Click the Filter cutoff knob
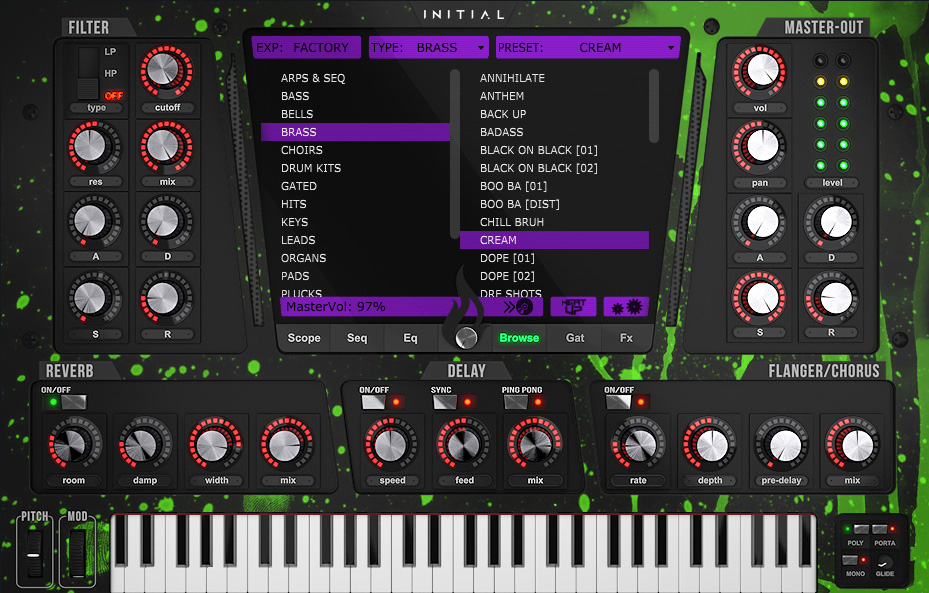 click(x=166, y=72)
